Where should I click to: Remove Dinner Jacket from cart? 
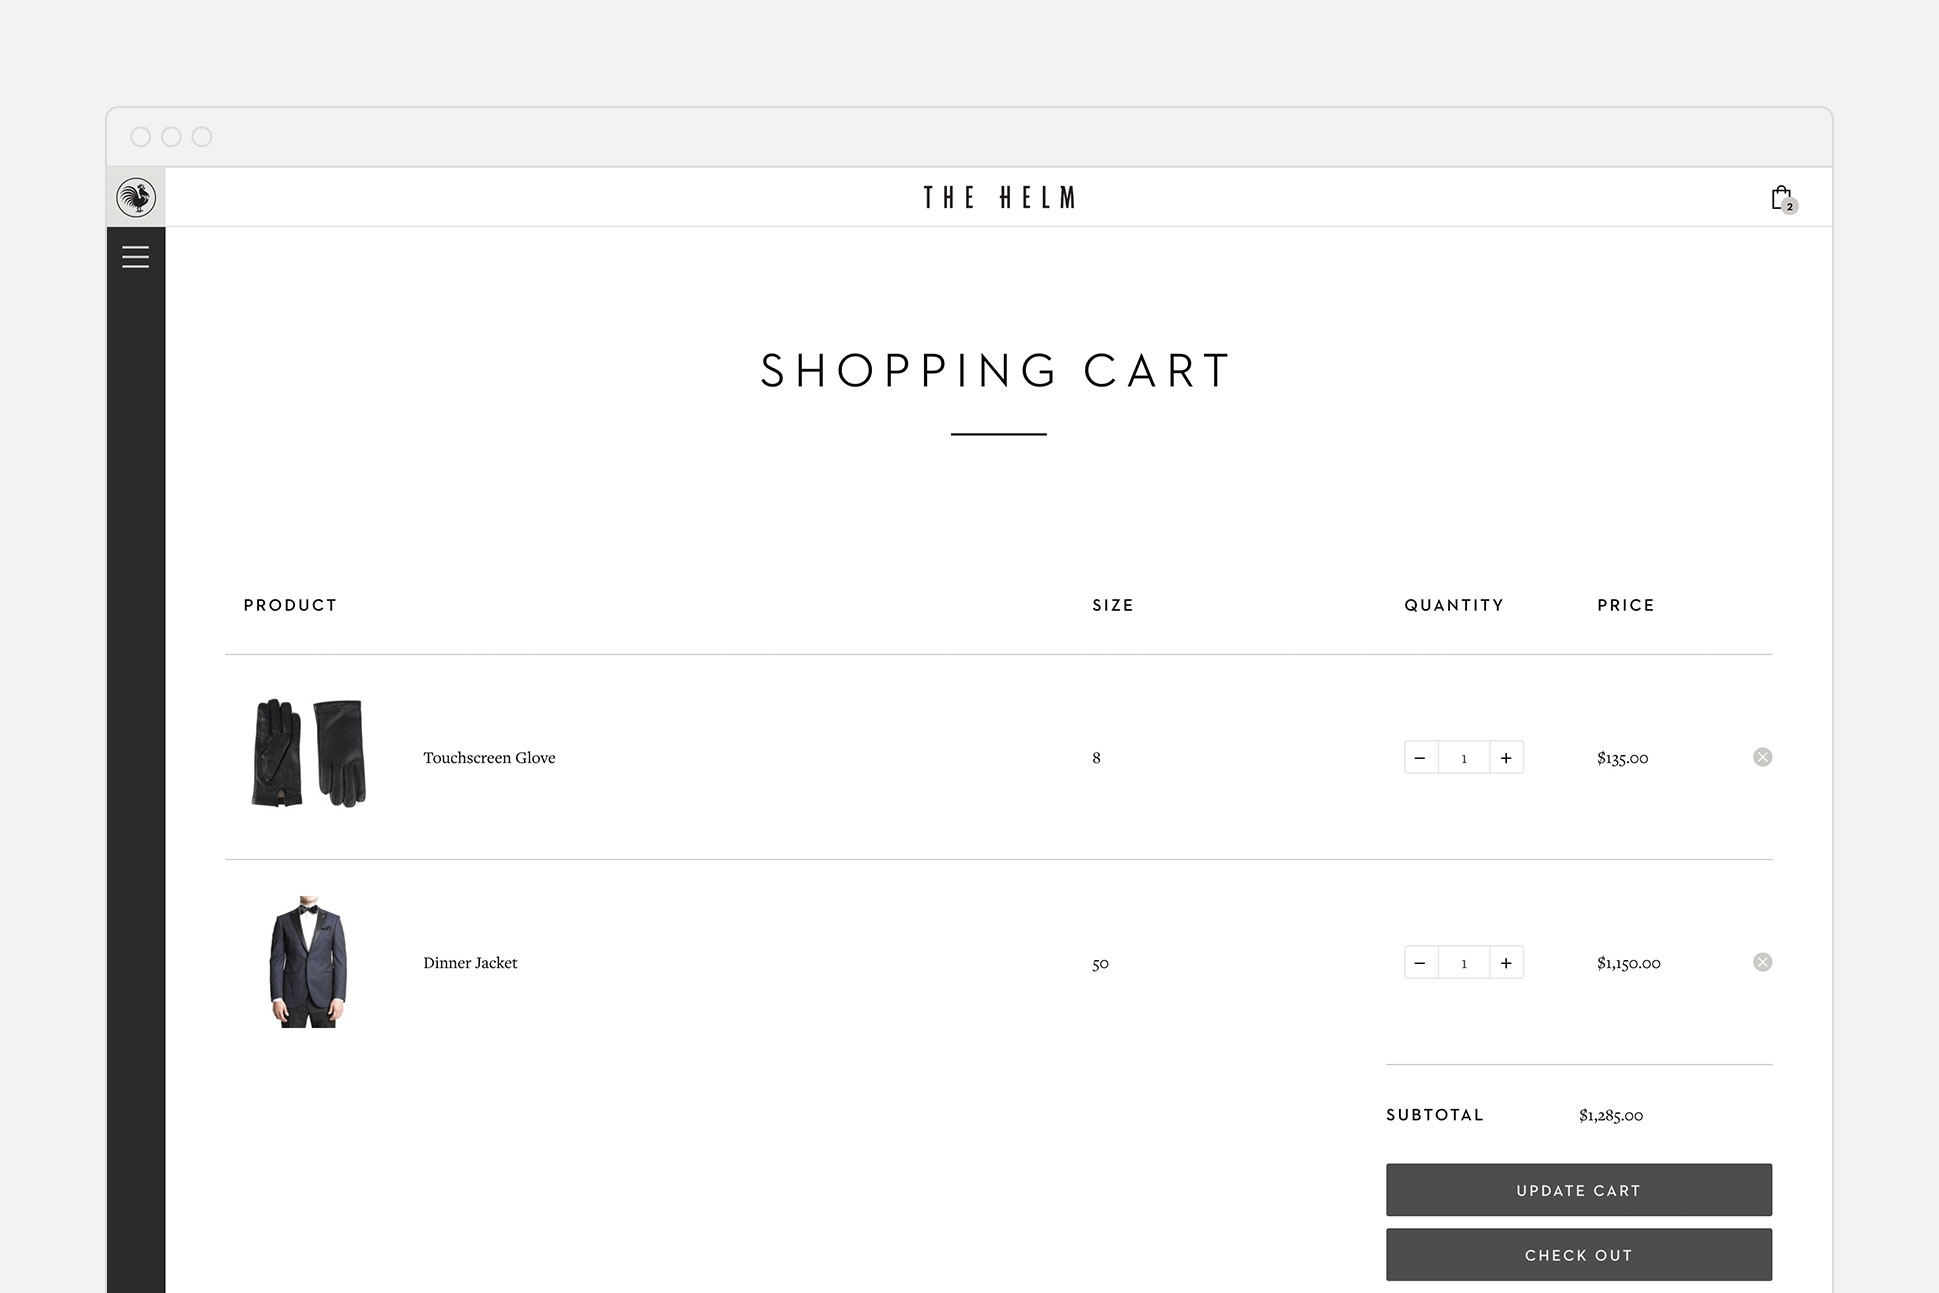[x=1762, y=962]
